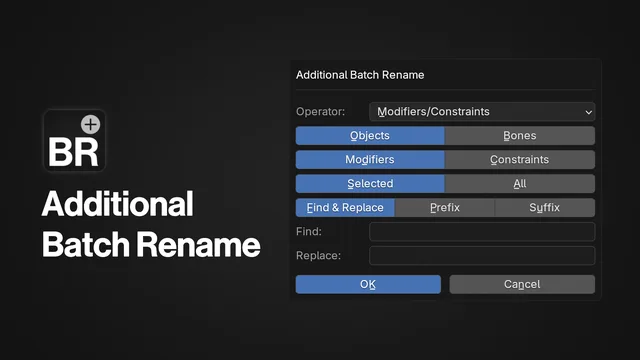Open the Operator dropdown showing Modifiers/Constraints

[x=482, y=112]
